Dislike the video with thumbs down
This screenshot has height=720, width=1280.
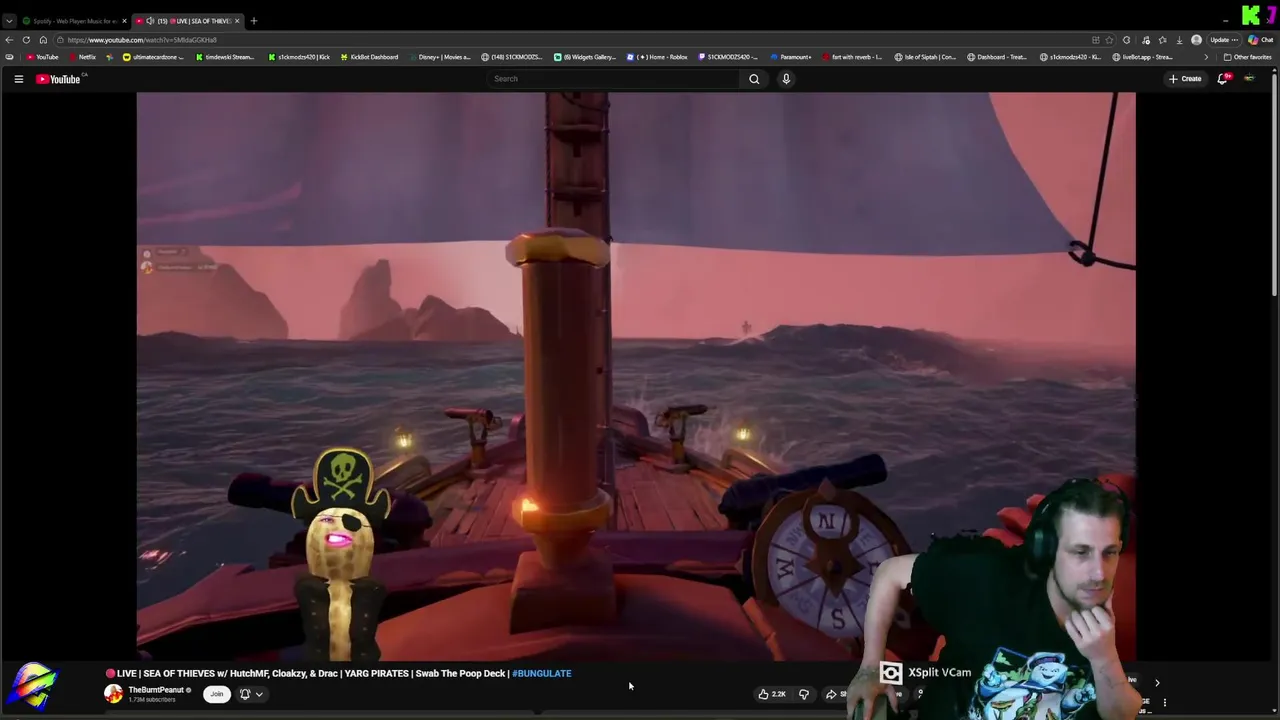click(804, 694)
